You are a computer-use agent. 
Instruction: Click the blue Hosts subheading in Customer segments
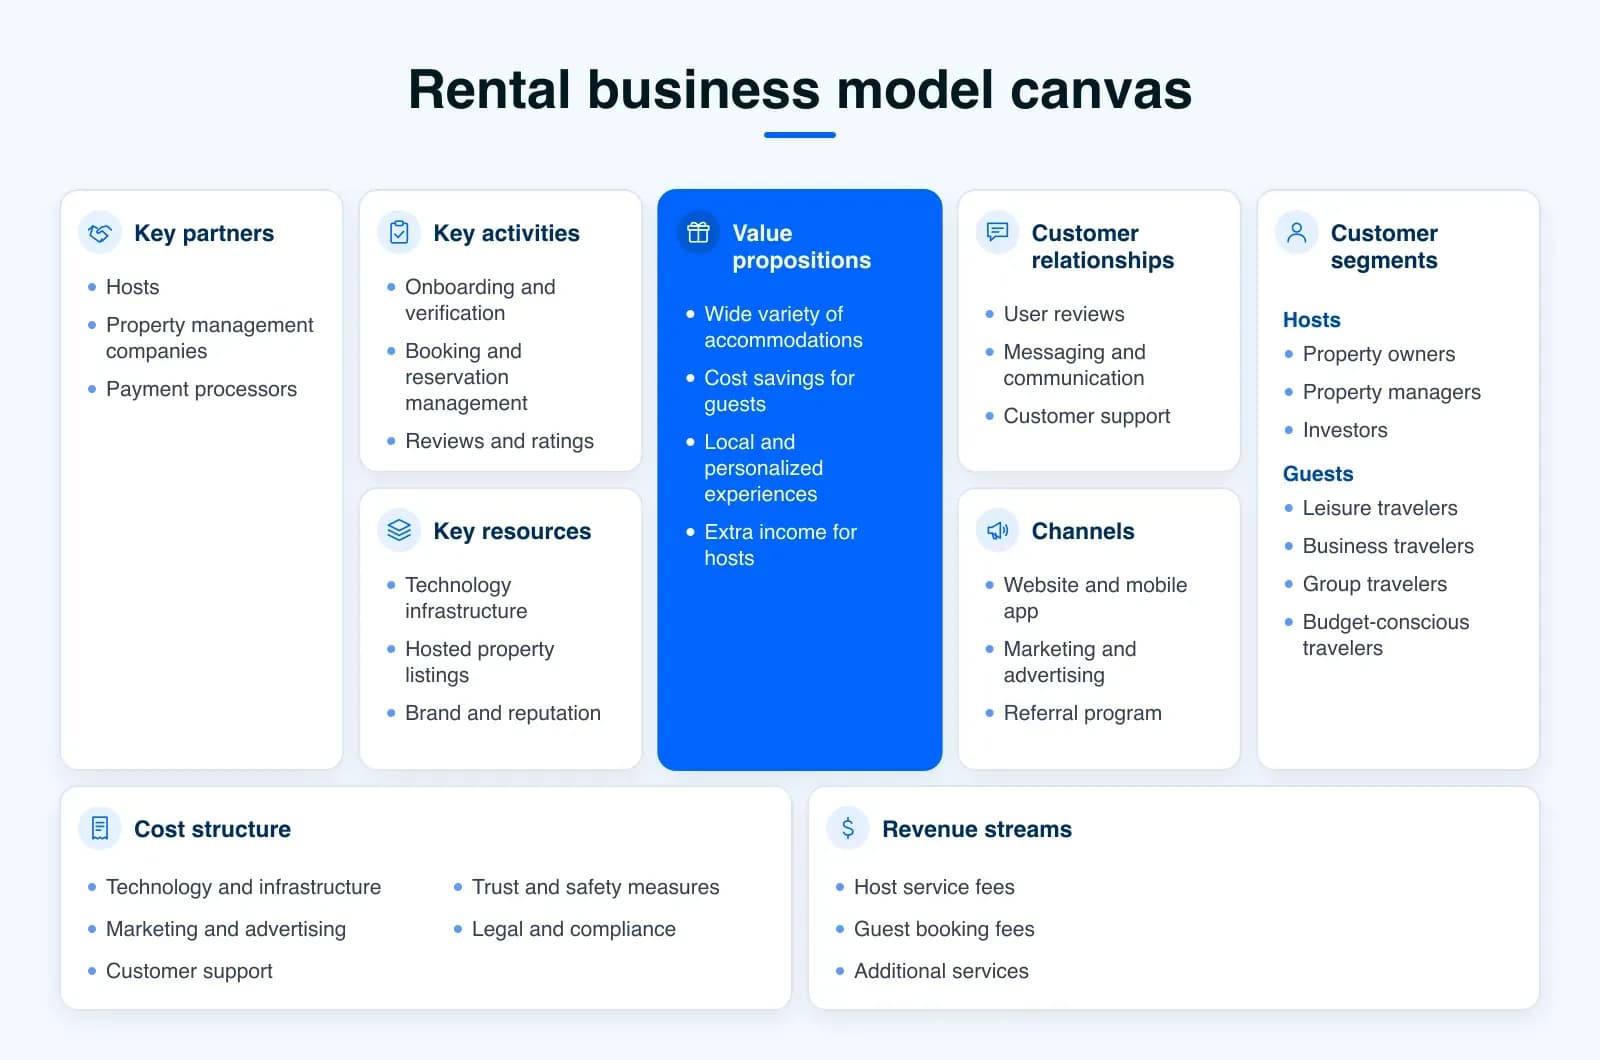point(1311,320)
